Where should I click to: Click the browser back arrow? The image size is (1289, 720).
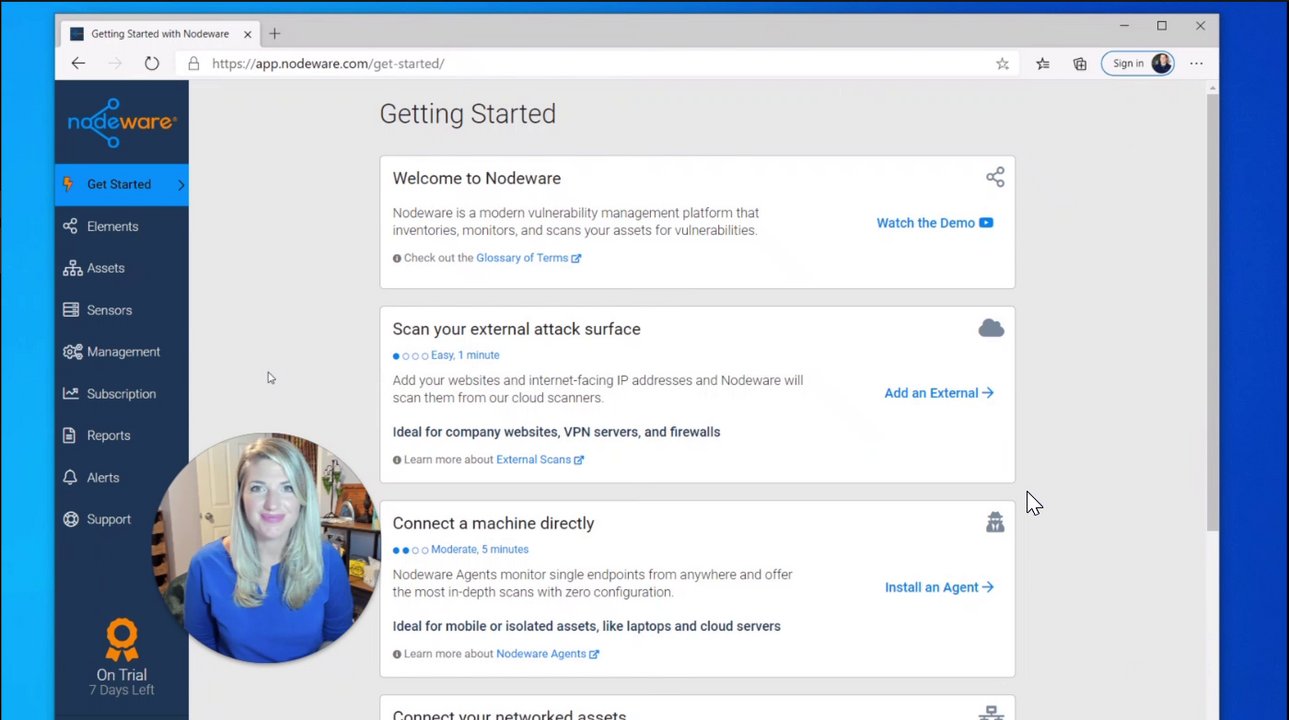[78, 63]
